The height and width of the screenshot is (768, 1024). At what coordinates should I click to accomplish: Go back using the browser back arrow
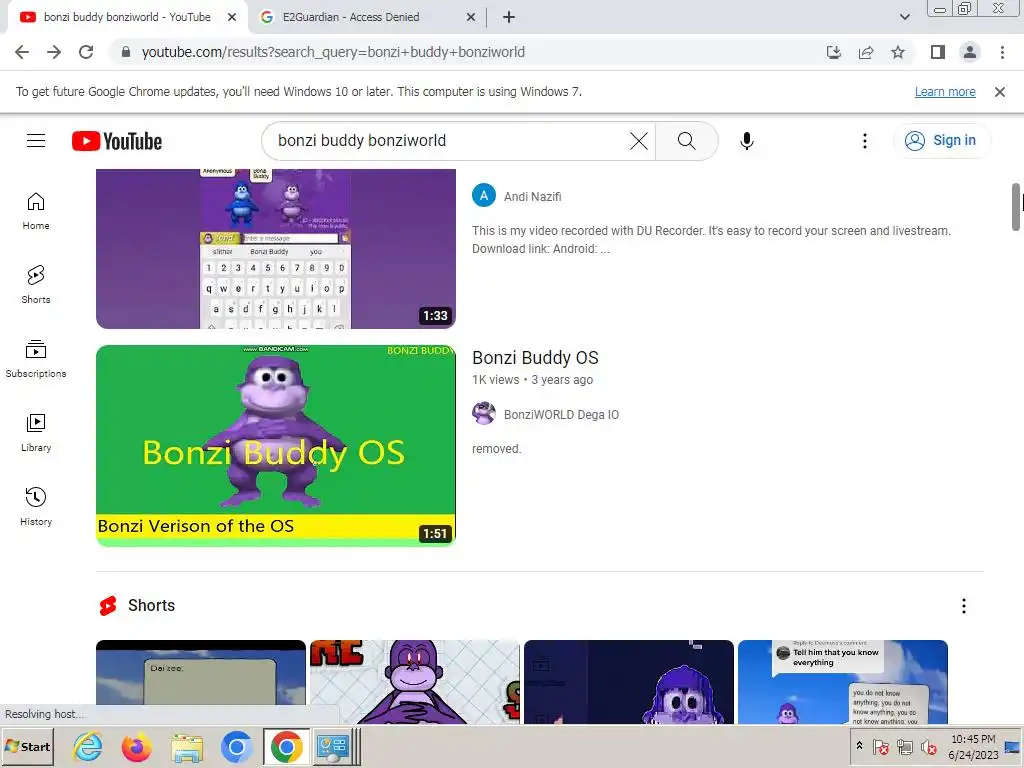click(22, 52)
